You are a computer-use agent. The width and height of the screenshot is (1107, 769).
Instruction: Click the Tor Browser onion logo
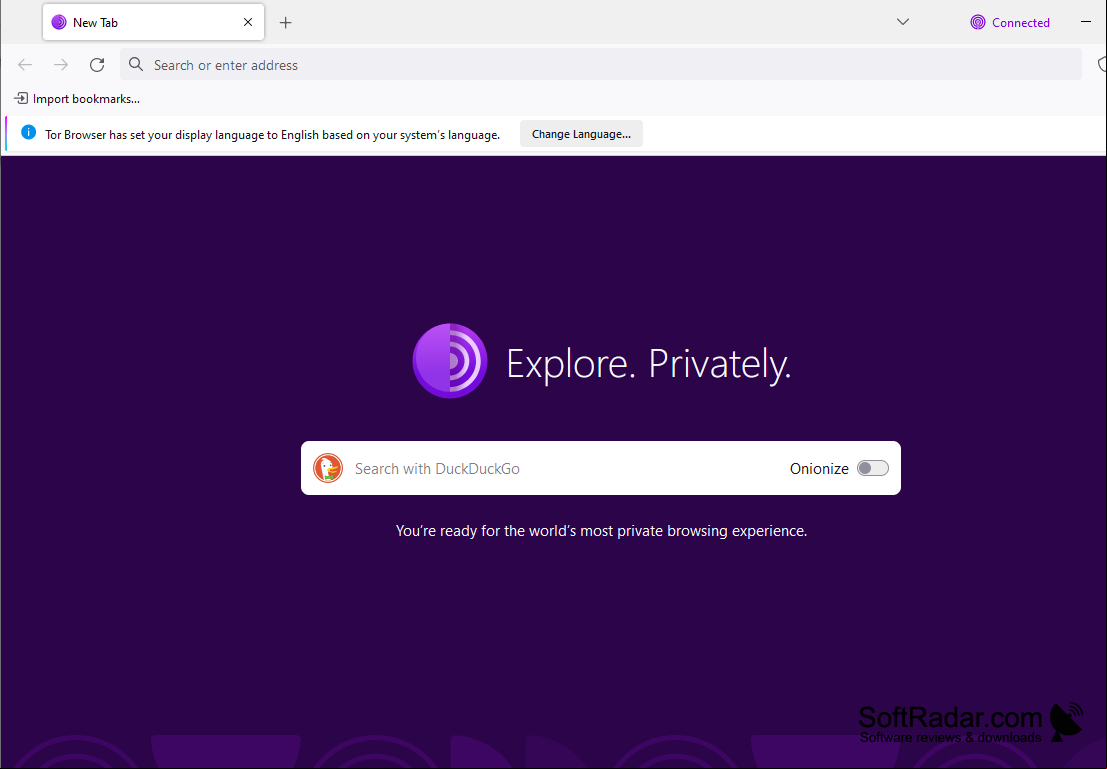450,361
